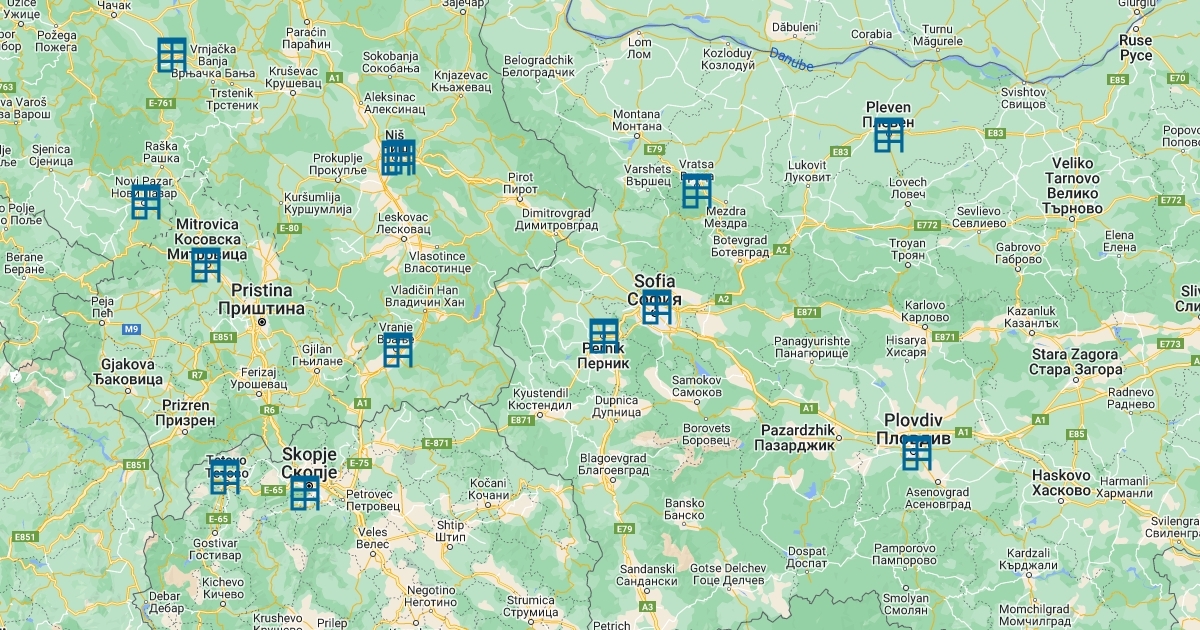Select the building marker at Vranje
The height and width of the screenshot is (630, 1200).
[398, 350]
